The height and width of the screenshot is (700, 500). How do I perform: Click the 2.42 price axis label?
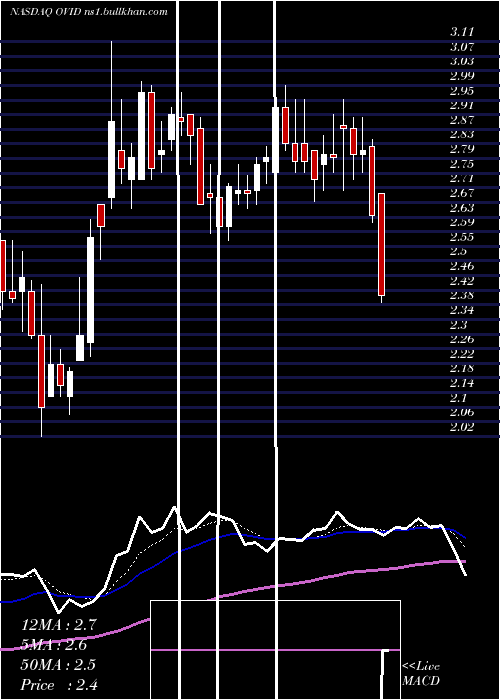[x=462, y=281]
